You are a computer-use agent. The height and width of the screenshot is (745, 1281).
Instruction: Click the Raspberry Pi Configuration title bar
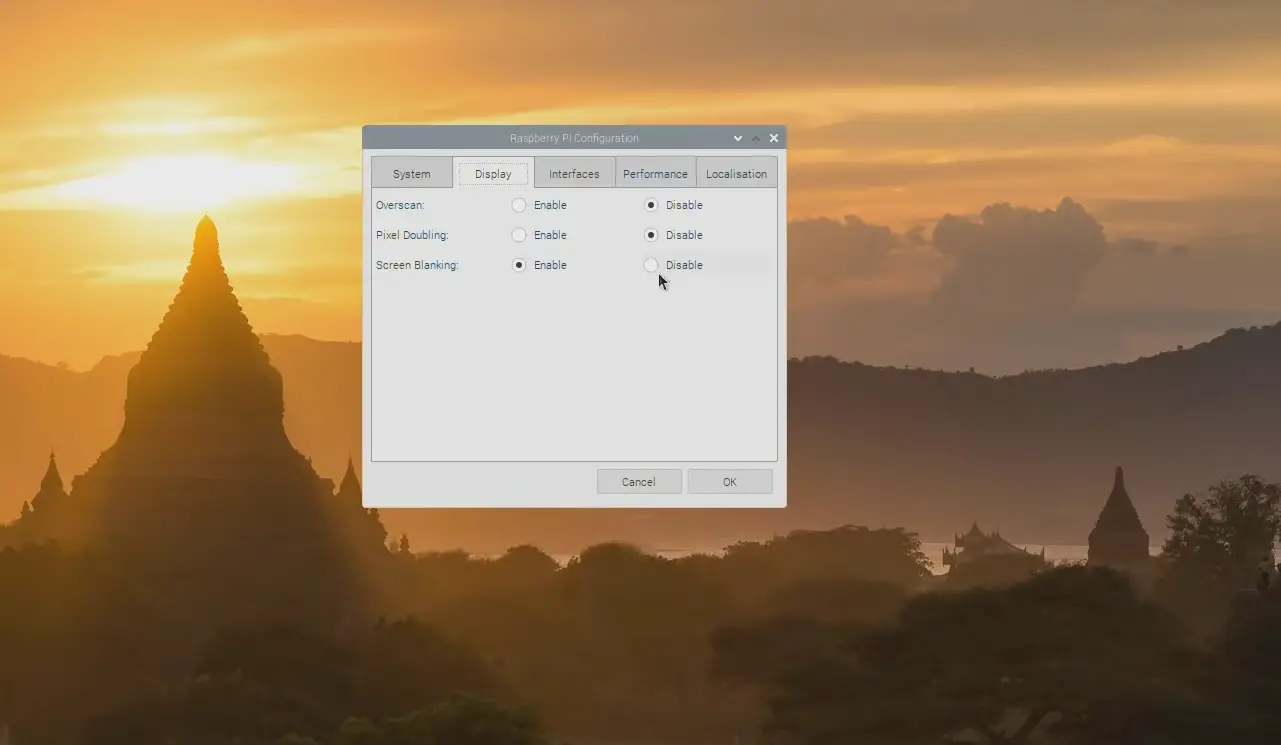(574, 138)
